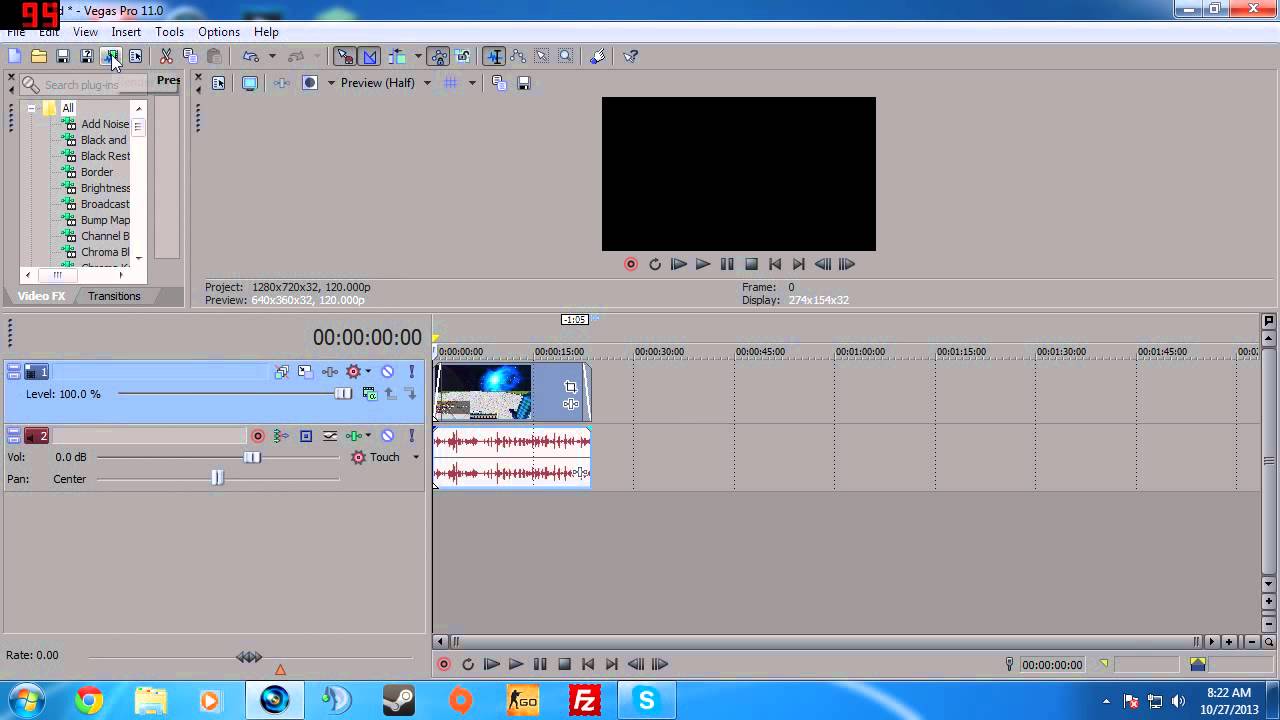The width and height of the screenshot is (1280, 720).
Task: Toggle Automatic Crossfades in the toolbar
Action: click(369, 57)
